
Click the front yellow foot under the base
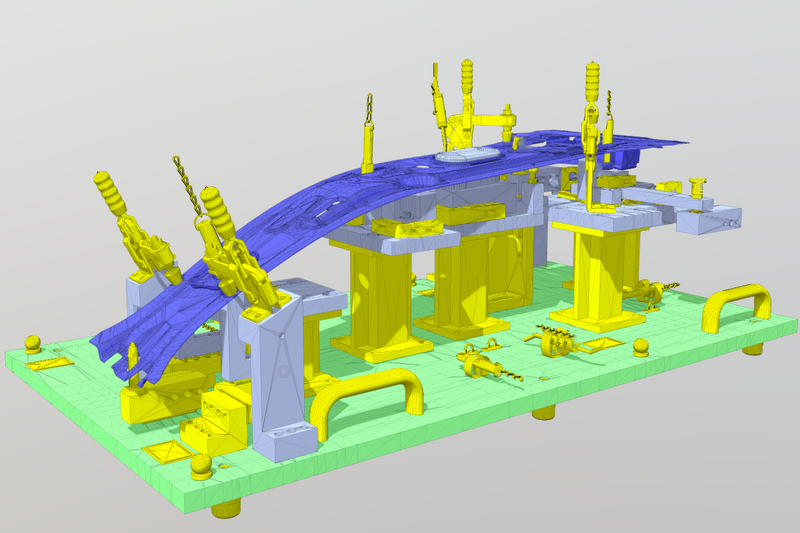(x=227, y=509)
